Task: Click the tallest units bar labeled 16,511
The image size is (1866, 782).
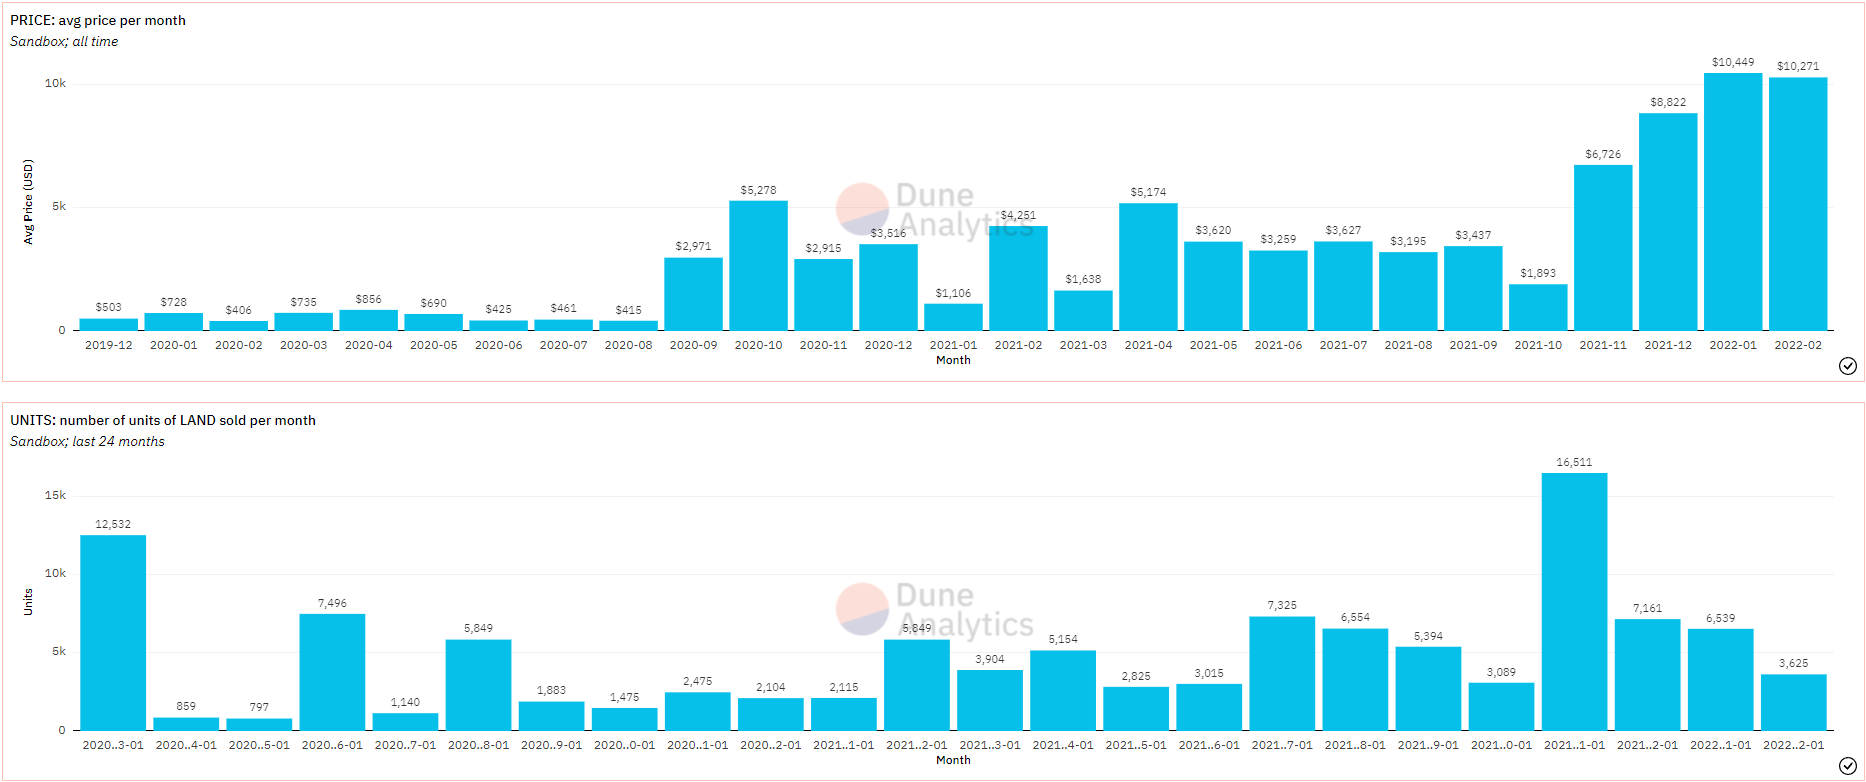Action: 1574,601
